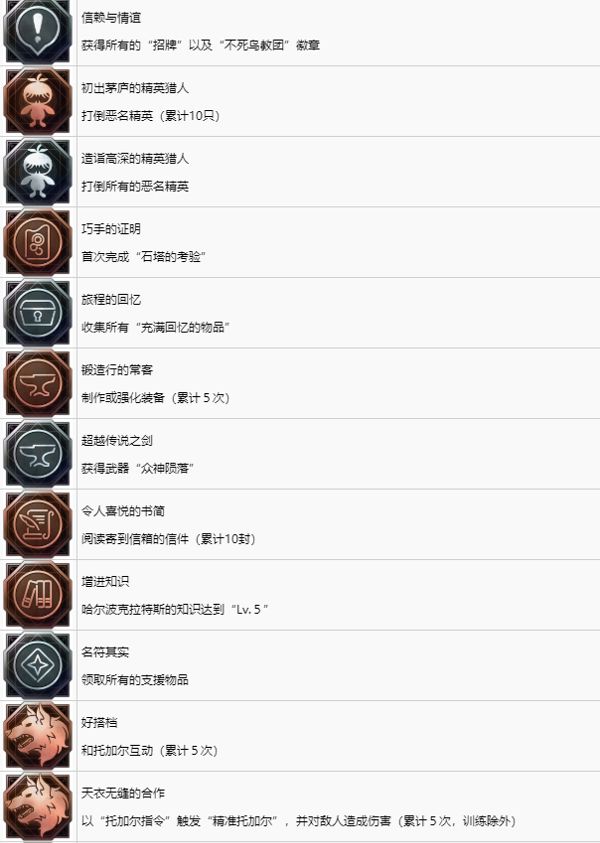Click the exclamation mark trophy icon
This screenshot has width=600, height=843.
(38, 31)
